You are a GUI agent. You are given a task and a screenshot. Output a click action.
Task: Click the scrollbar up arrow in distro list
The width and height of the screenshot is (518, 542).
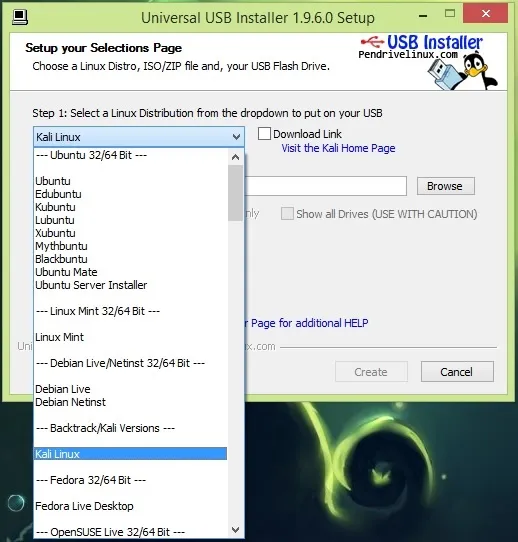(235, 157)
